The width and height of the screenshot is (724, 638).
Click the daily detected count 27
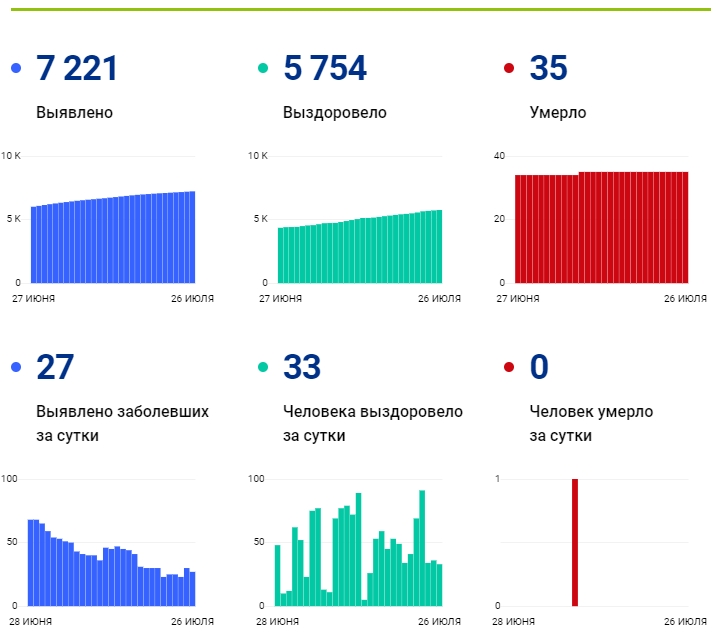55,367
